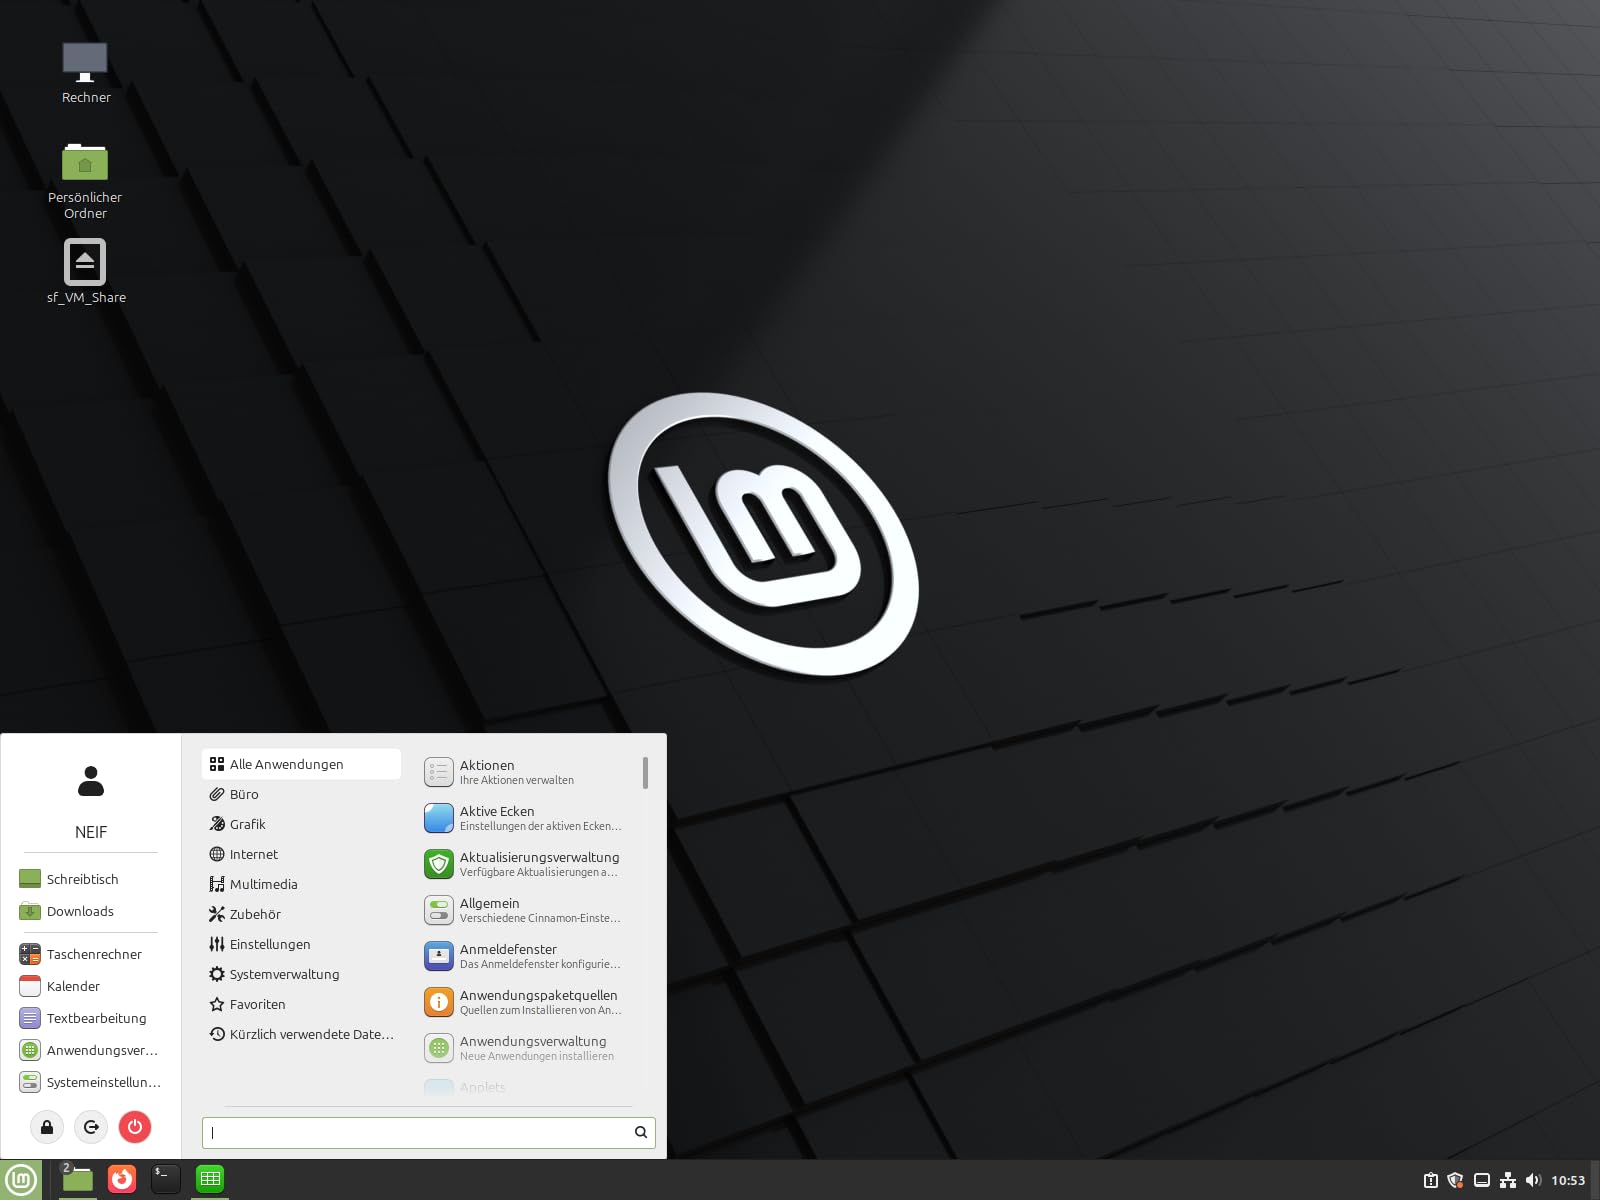Launch the terminal from the panel

[x=166, y=1180]
